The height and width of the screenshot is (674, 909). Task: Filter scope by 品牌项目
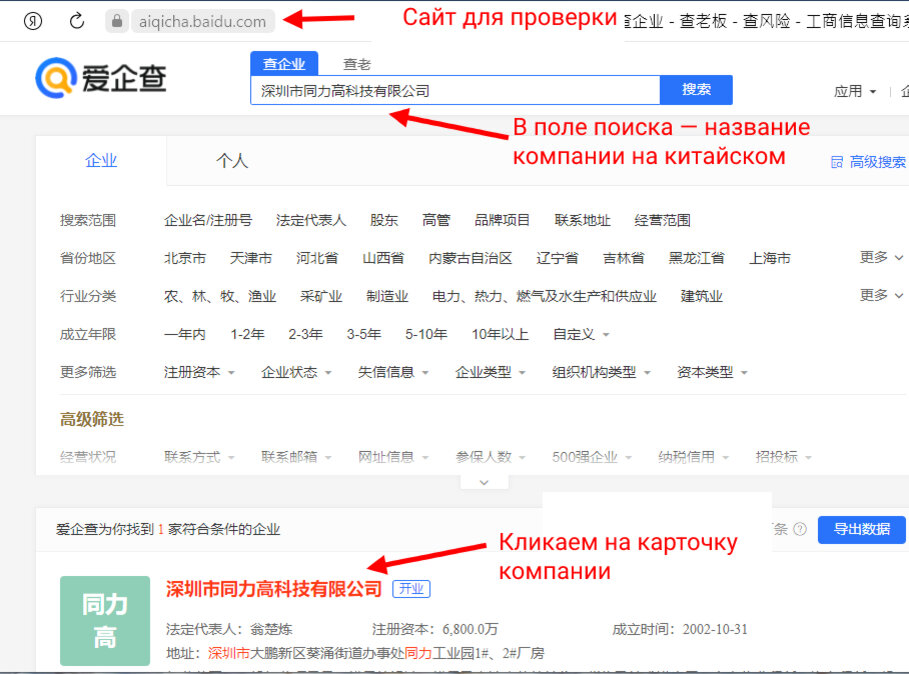pyautogui.click(x=502, y=220)
